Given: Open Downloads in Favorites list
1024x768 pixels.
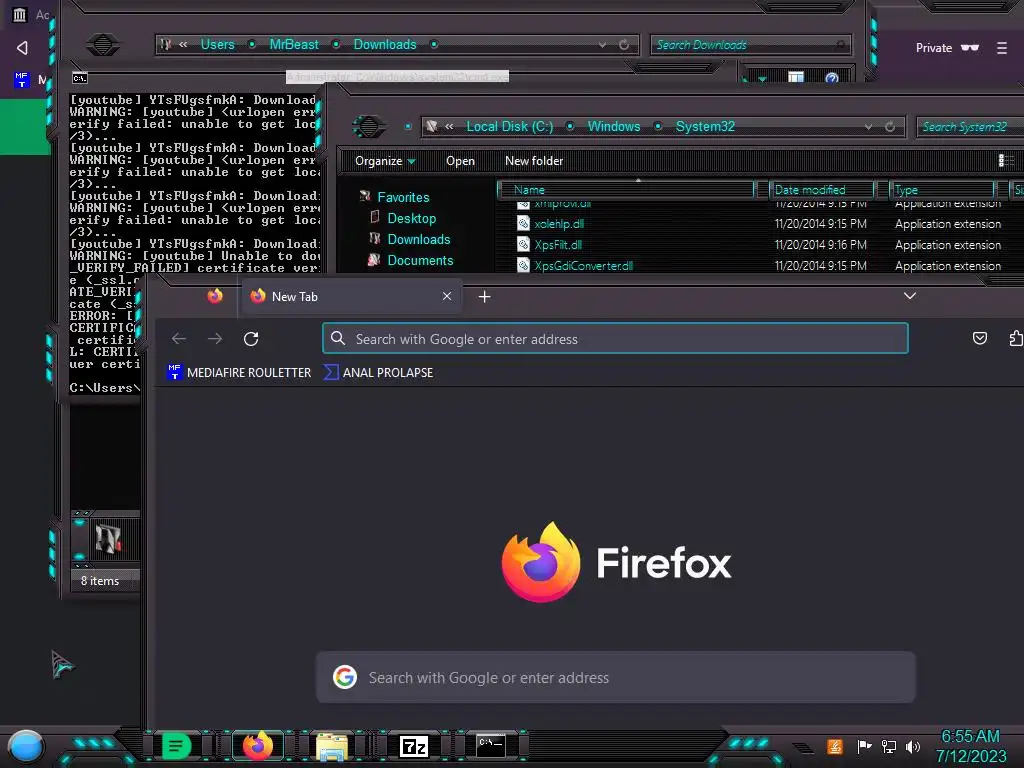Looking at the screenshot, I should click(x=419, y=239).
